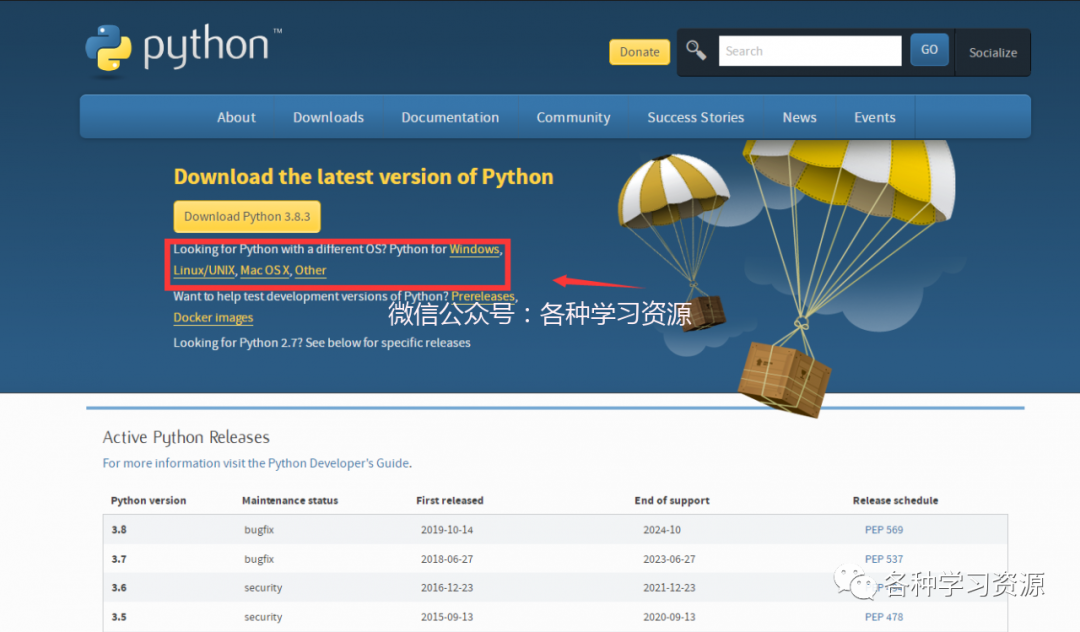Click the 2024-10 end of support cell
The image size is (1080, 632).
click(x=662, y=530)
